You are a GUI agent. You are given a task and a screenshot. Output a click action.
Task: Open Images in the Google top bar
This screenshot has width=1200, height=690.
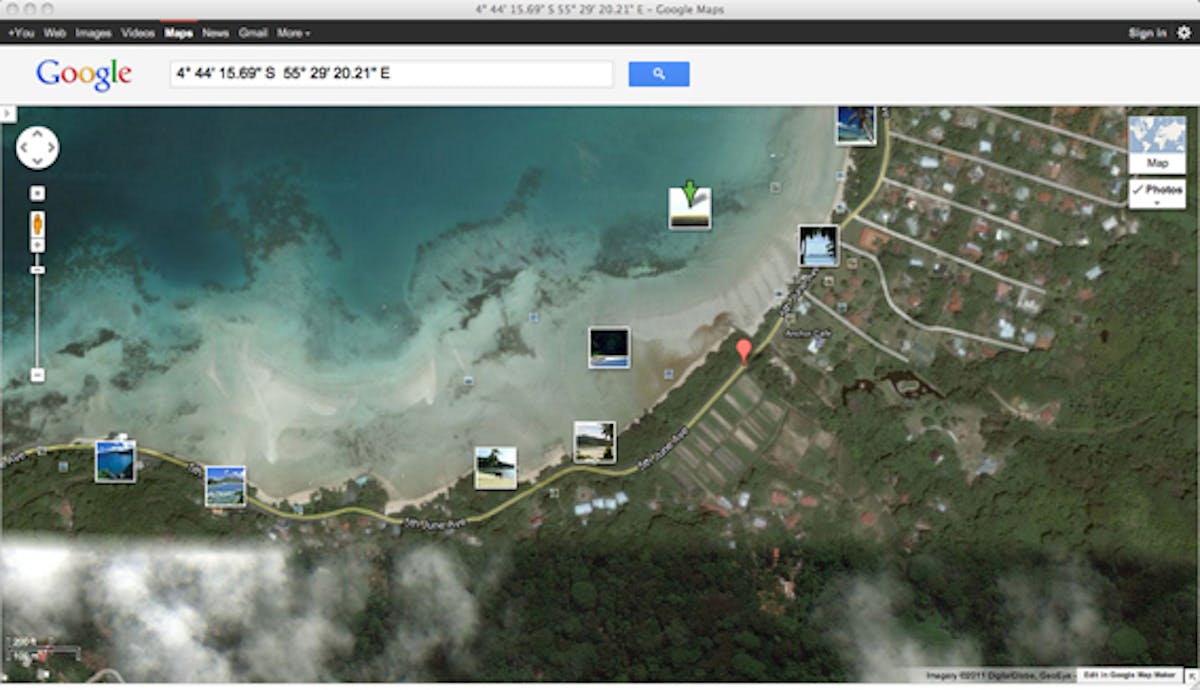pyautogui.click(x=93, y=33)
